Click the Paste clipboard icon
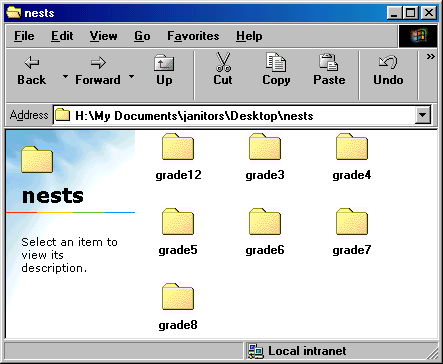Viewport: 443px width, 364px height. coord(329,62)
